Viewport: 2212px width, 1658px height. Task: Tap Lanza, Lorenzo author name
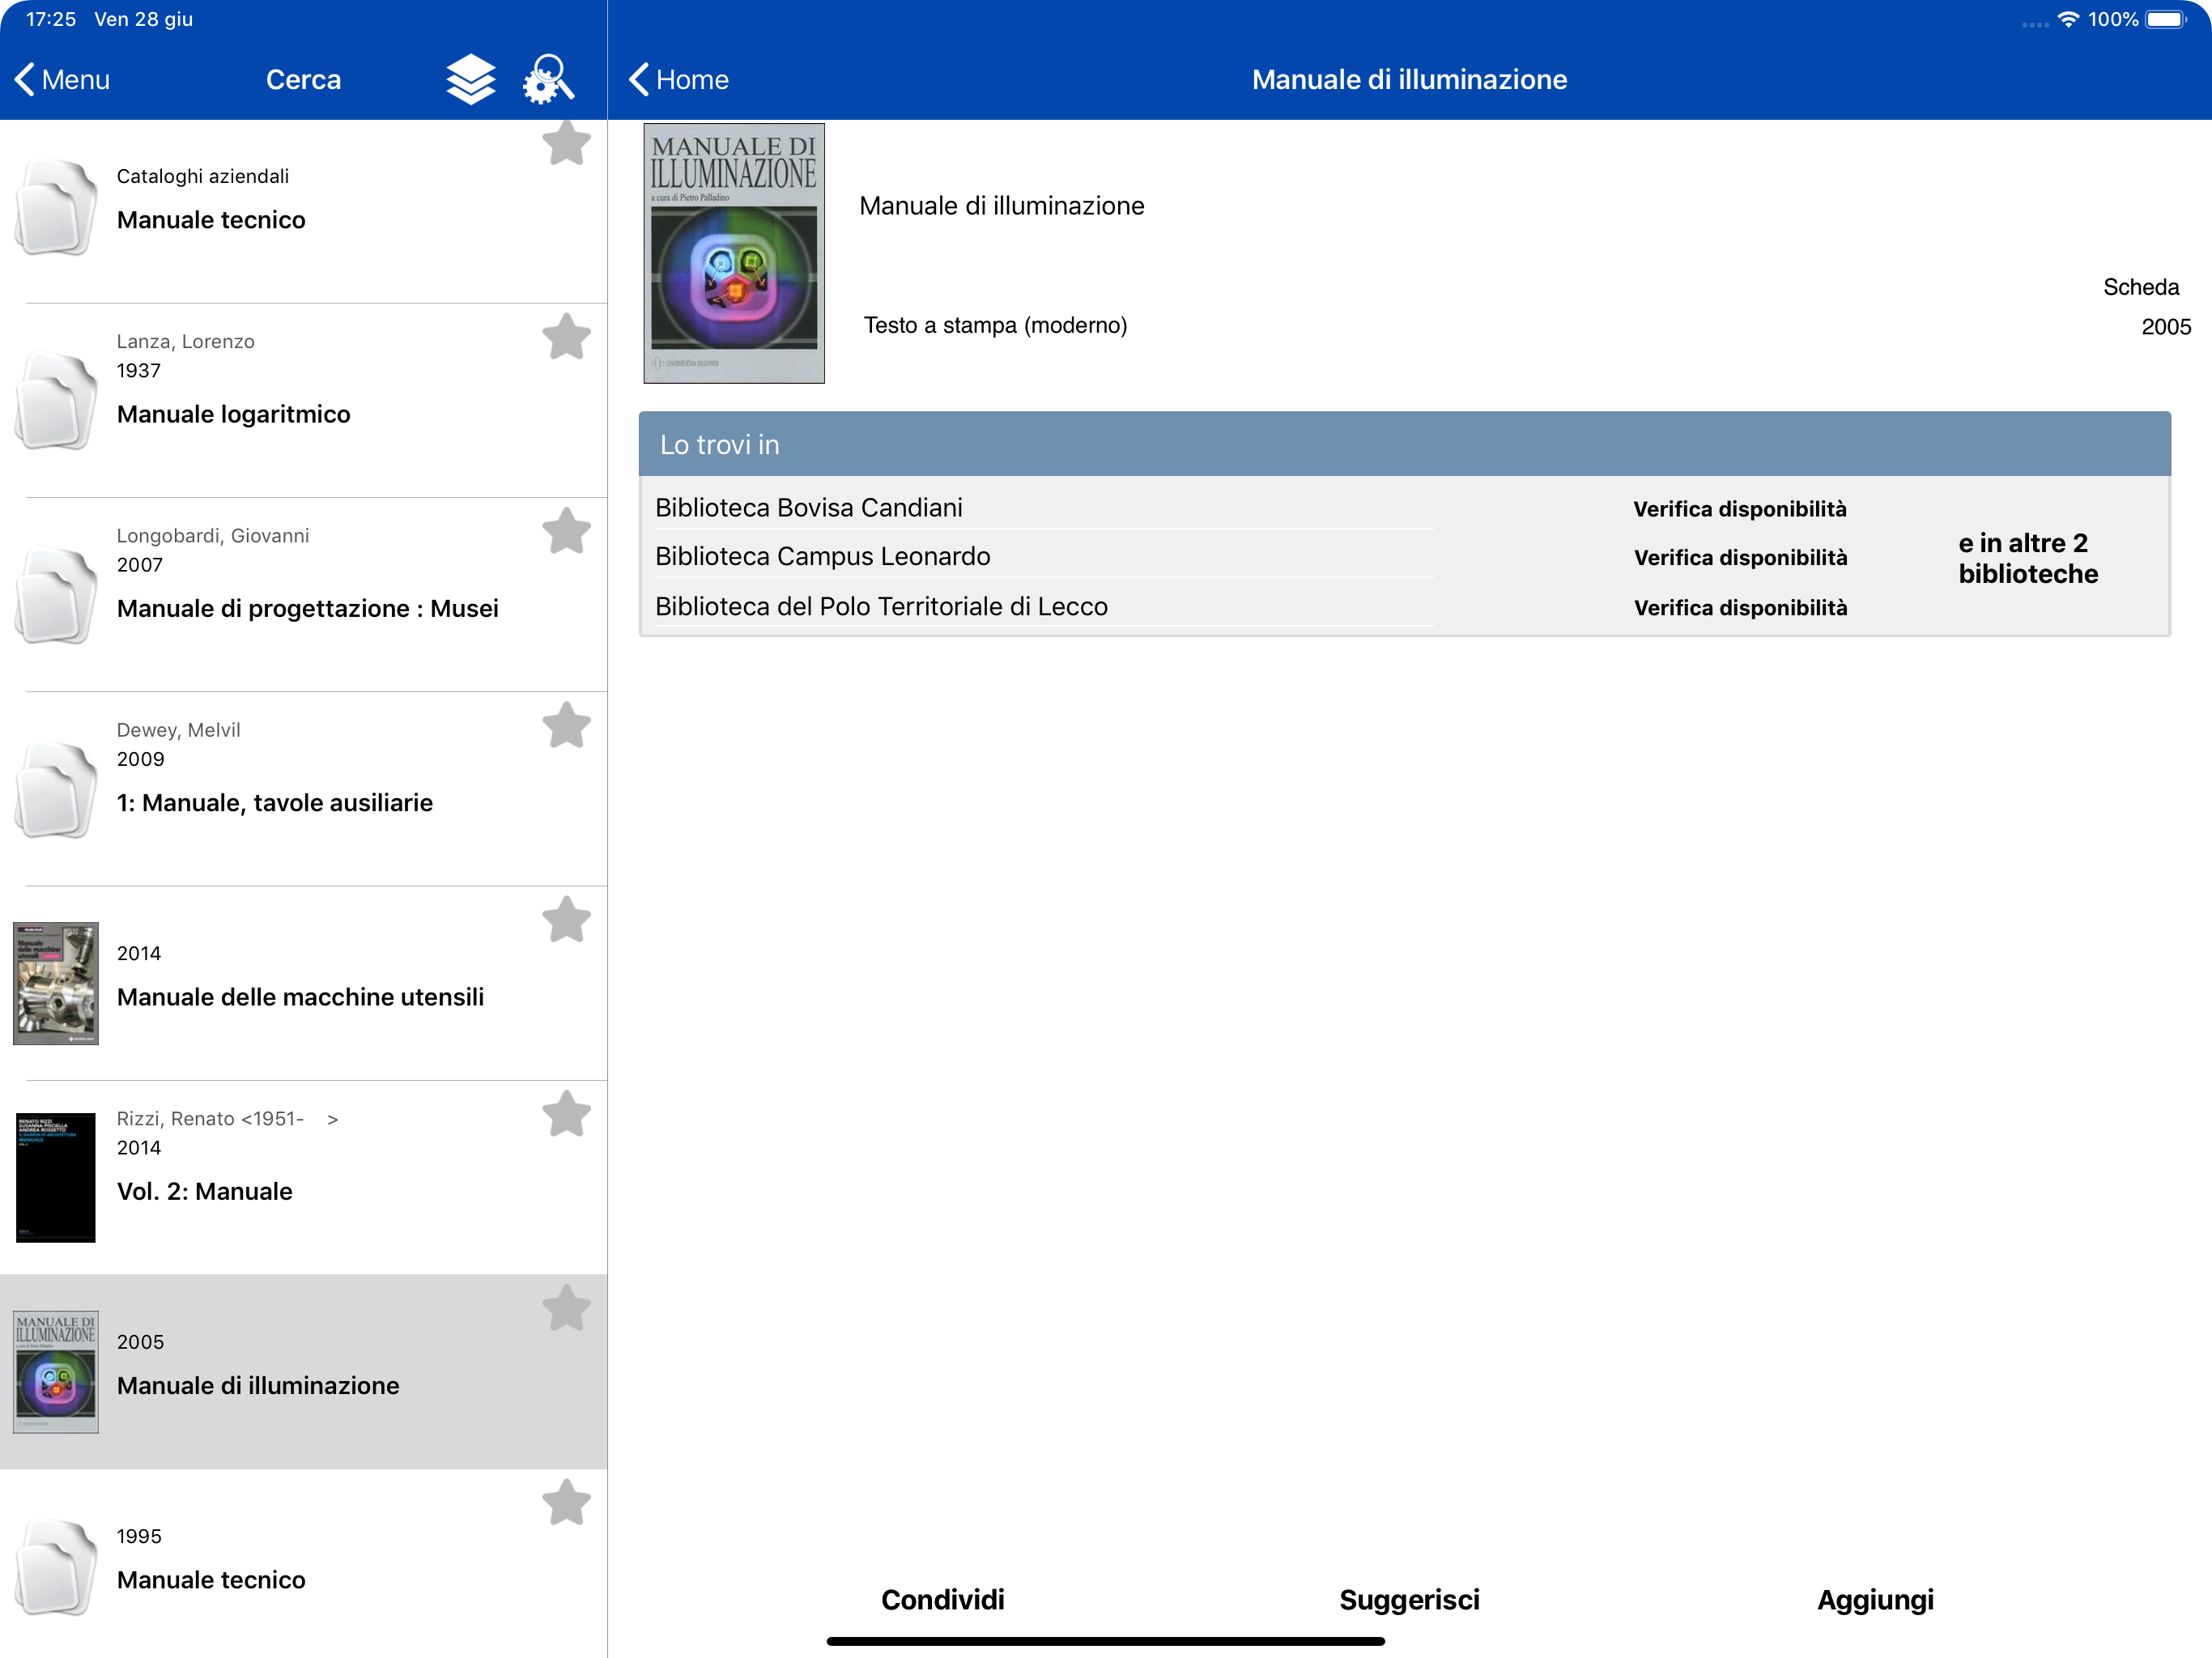coord(185,341)
